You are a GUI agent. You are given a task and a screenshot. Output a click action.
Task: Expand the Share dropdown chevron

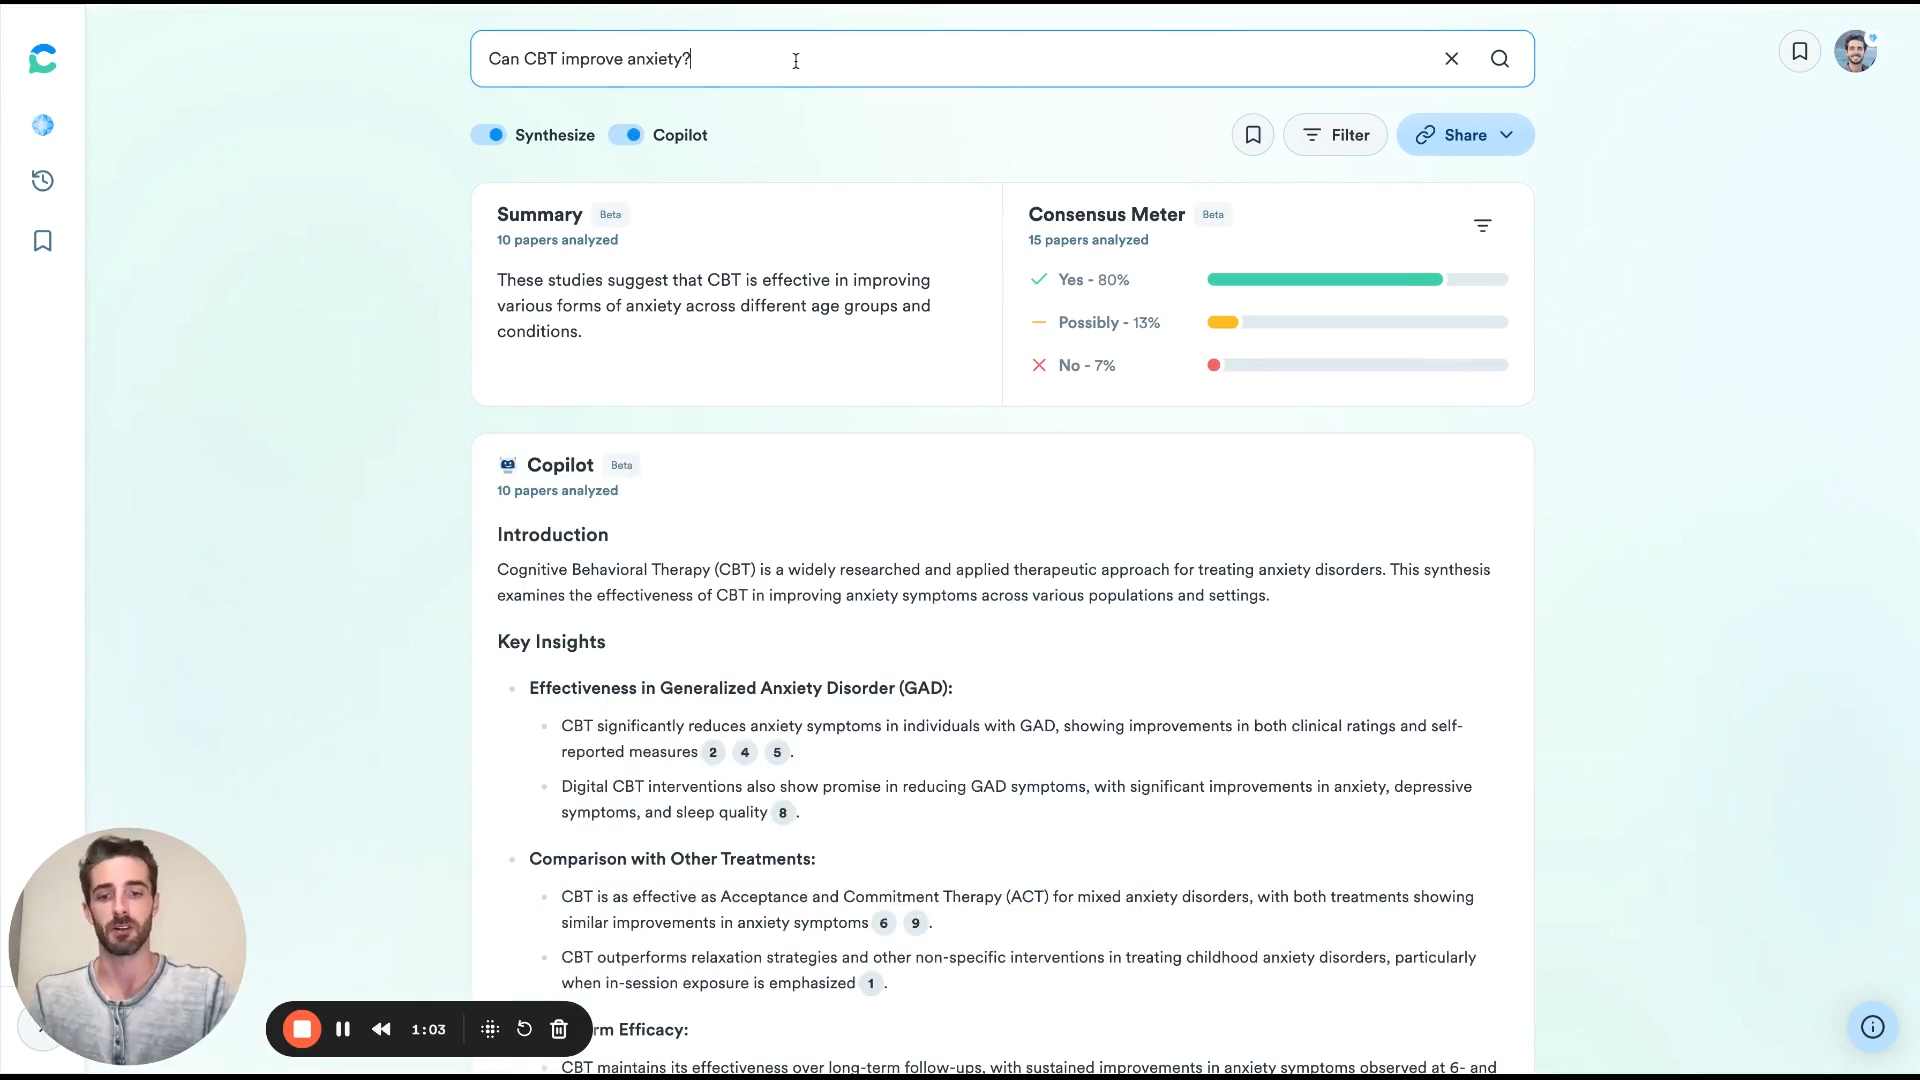click(1506, 134)
